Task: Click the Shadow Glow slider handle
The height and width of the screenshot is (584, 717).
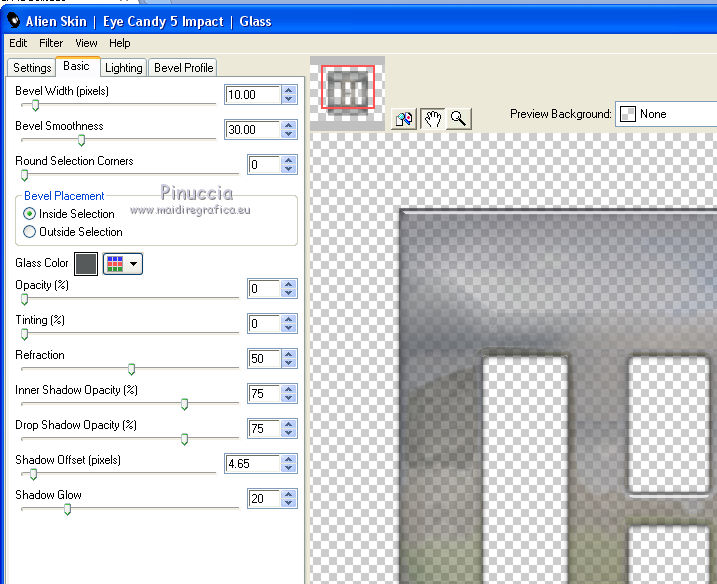Action: click(67, 509)
